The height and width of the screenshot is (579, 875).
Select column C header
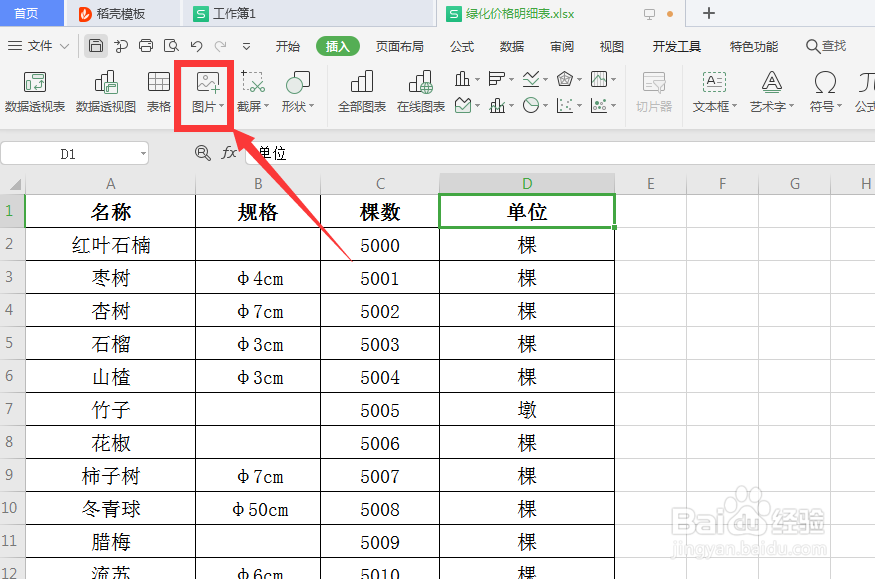[x=380, y=184]
